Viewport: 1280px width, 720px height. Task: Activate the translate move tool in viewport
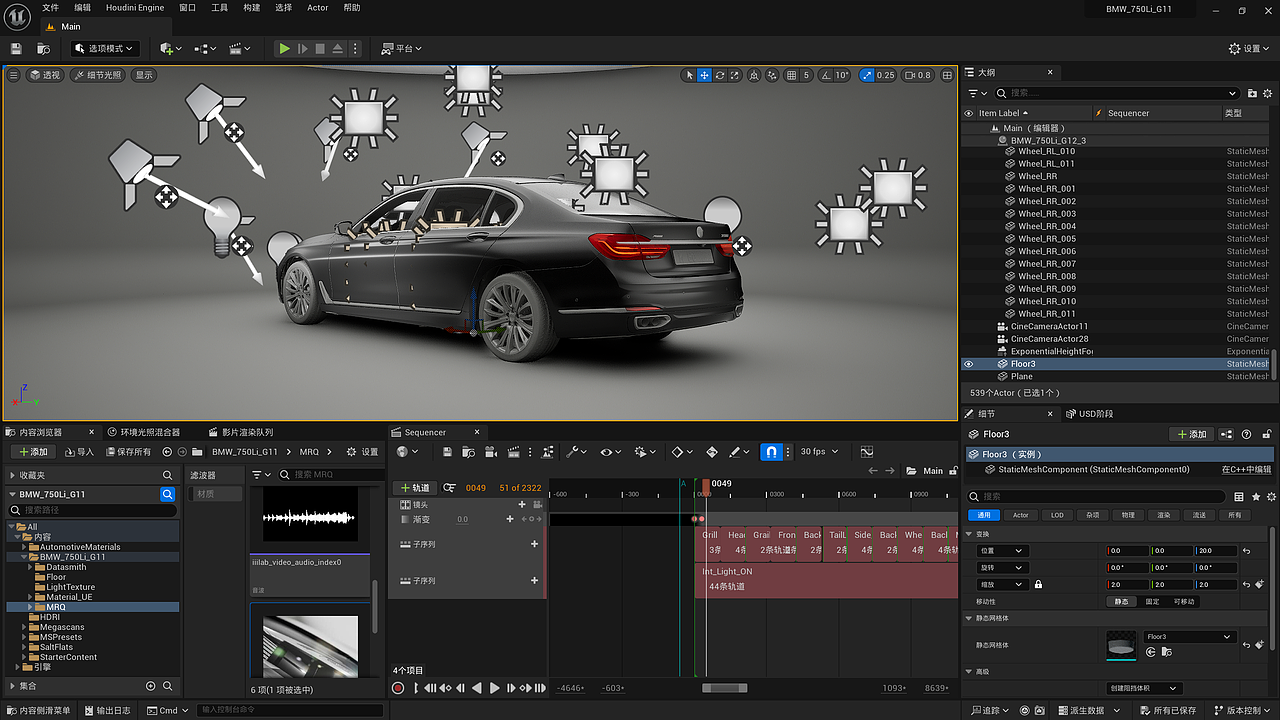pyautogui.click(x=704, y=75)
